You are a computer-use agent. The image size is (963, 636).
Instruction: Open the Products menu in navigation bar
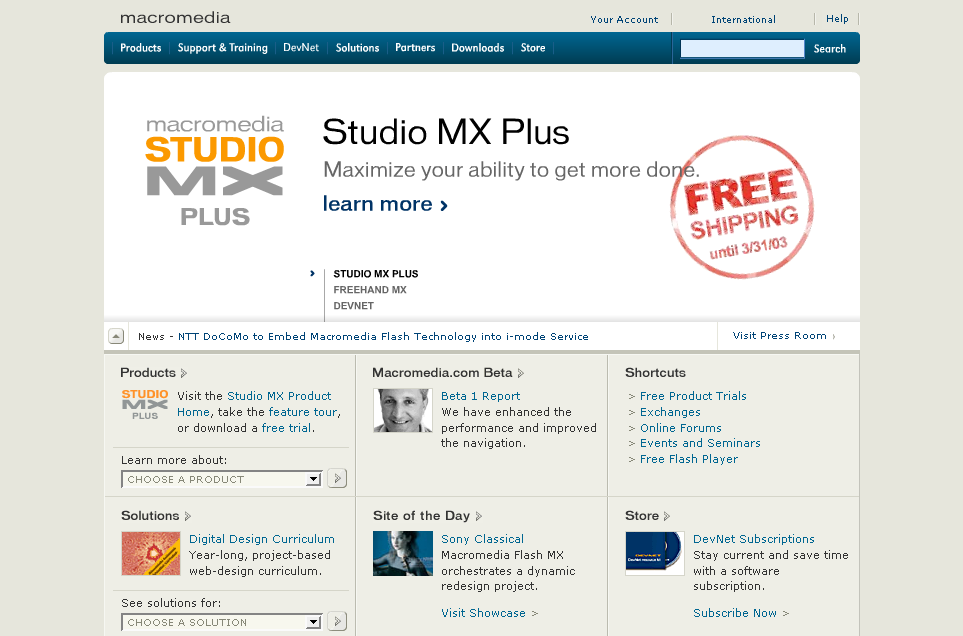coord(141,48)
